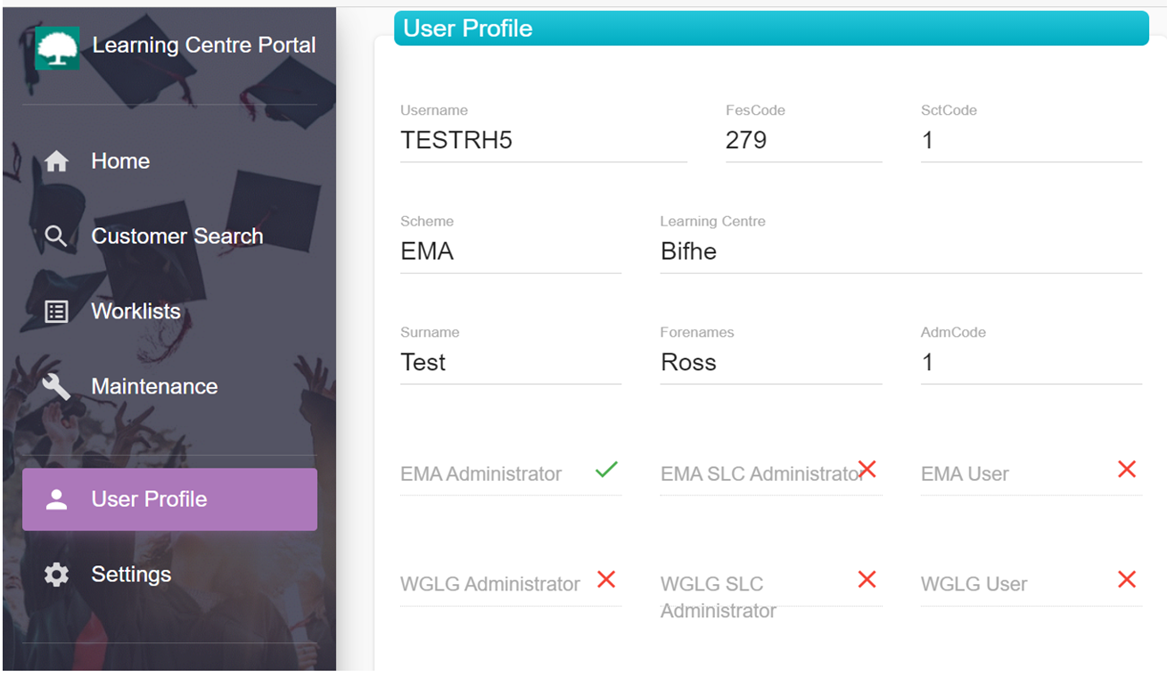Select the Username field TESTRH5
Screen dimensions: 1175x677
click(543, 140)
